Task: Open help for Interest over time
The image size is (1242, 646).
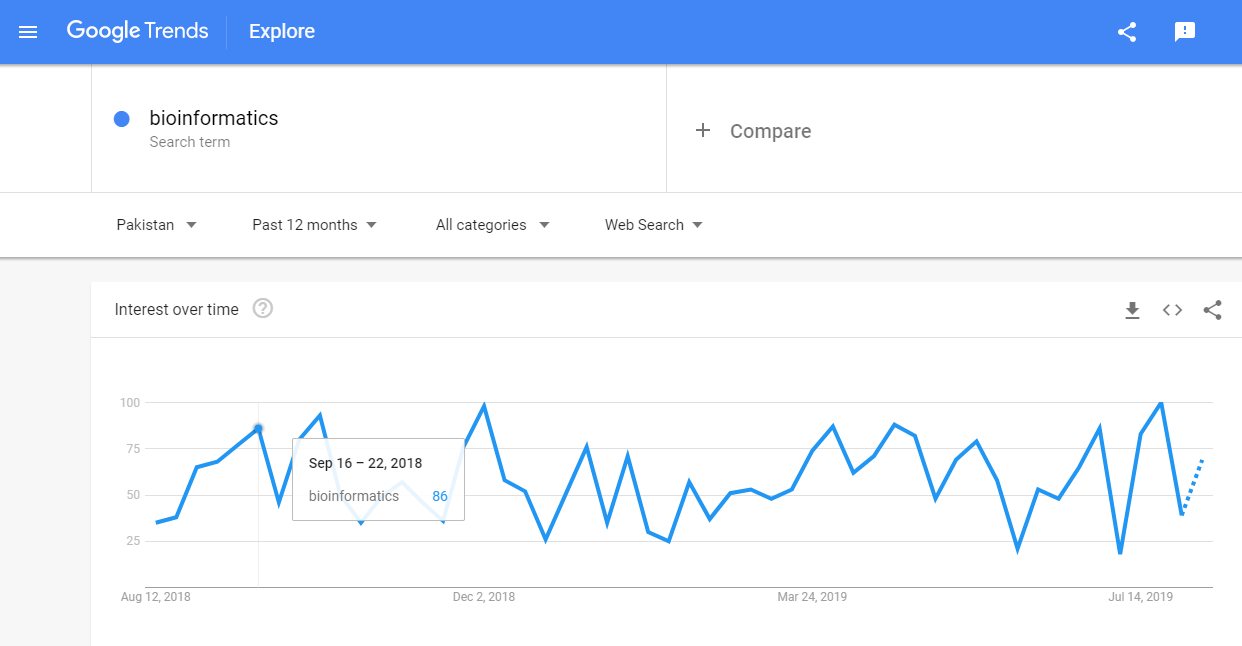Action: tap(263, 309)
